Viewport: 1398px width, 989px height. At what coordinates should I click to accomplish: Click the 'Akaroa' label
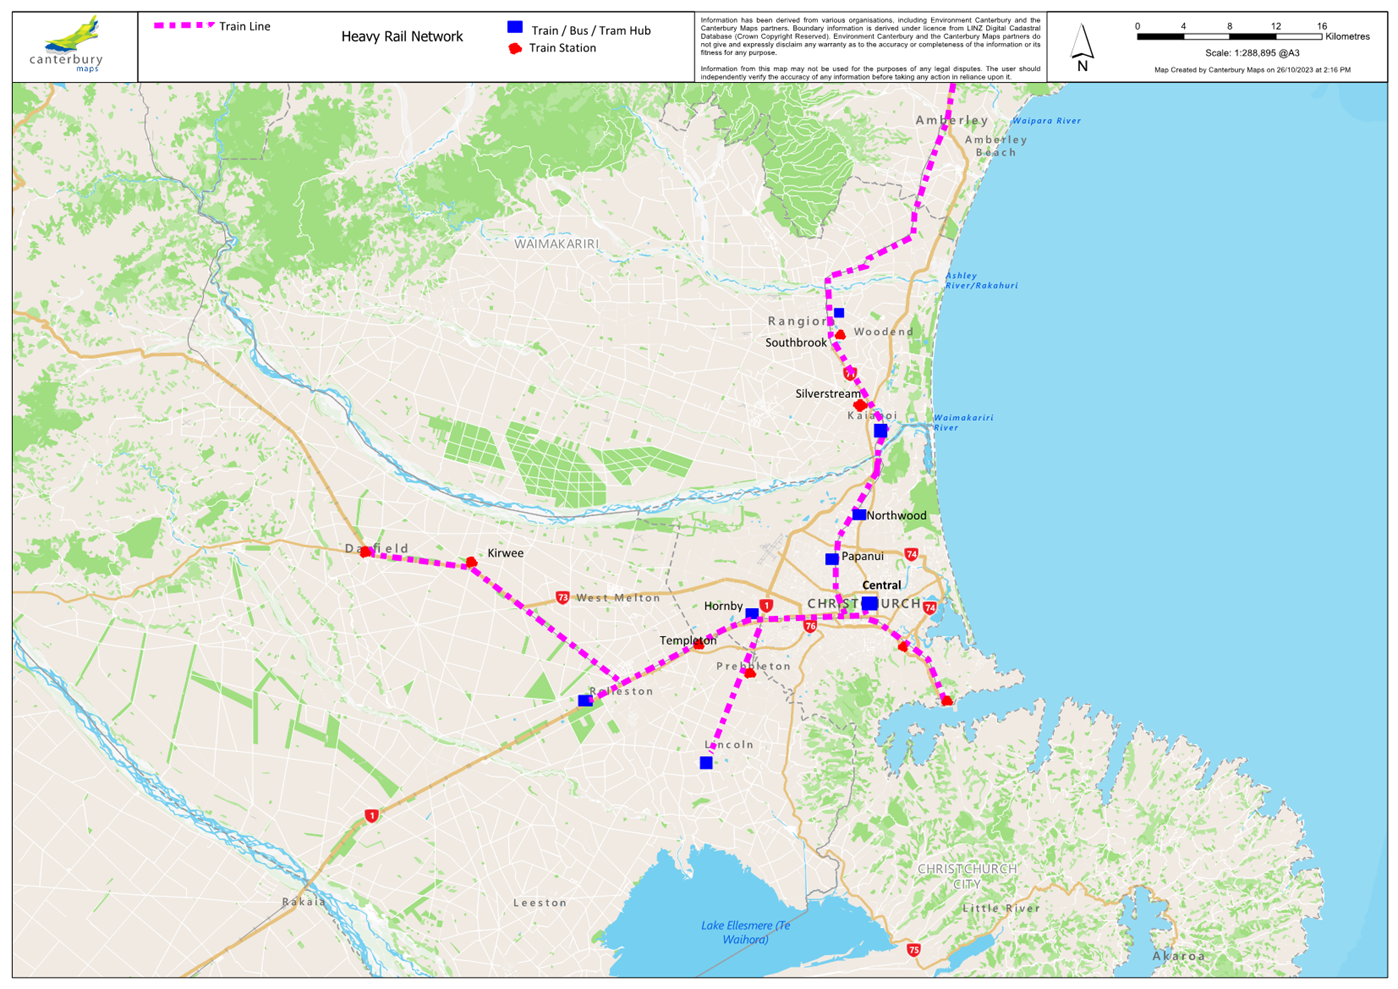pos(1178,956)
